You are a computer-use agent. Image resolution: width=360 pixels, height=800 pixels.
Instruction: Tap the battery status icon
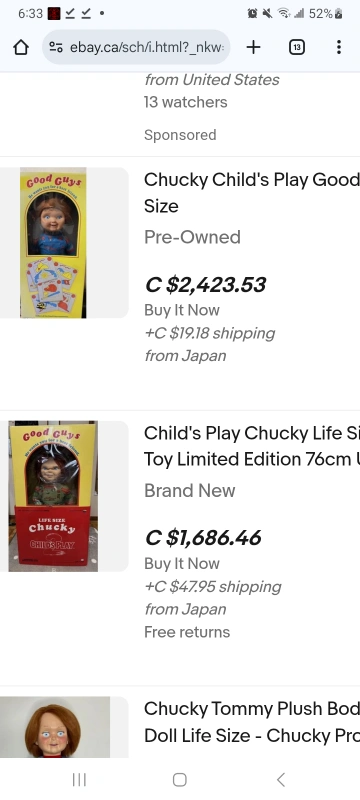339,14
